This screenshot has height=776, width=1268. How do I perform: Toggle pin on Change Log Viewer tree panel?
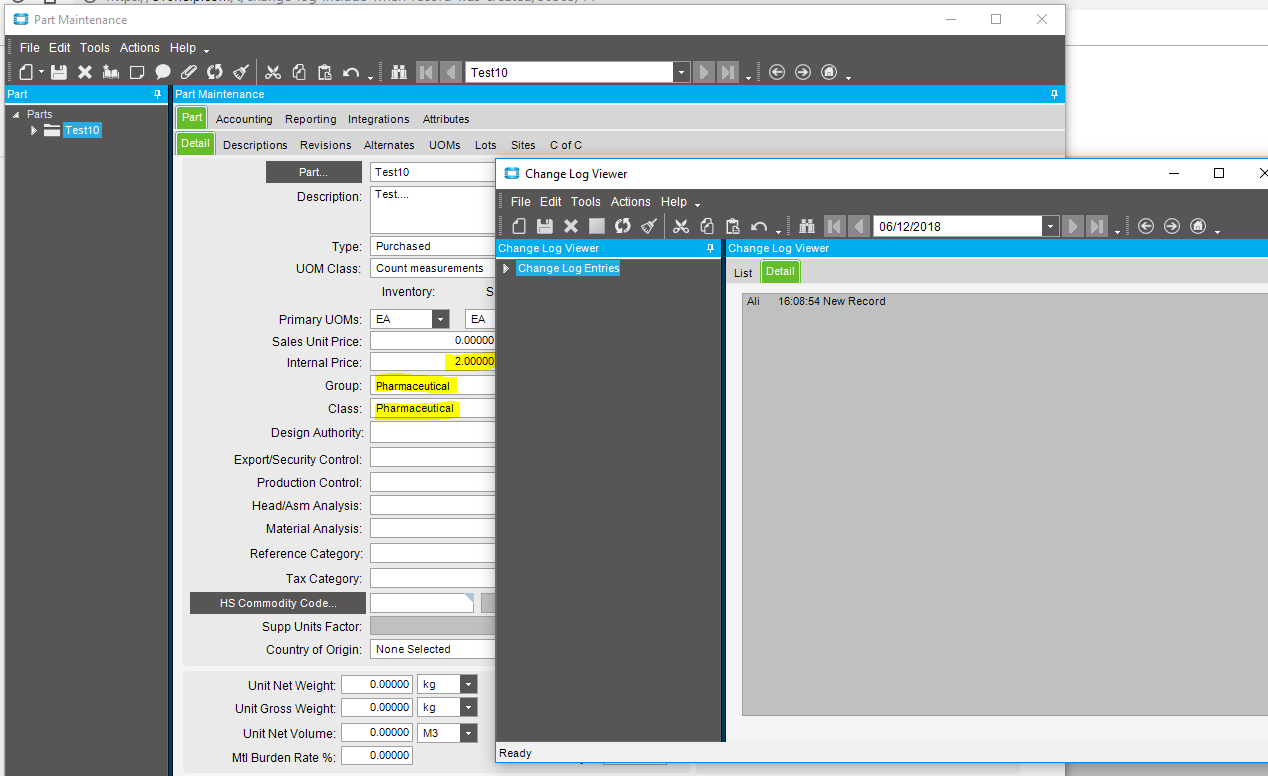pos(710,248)
